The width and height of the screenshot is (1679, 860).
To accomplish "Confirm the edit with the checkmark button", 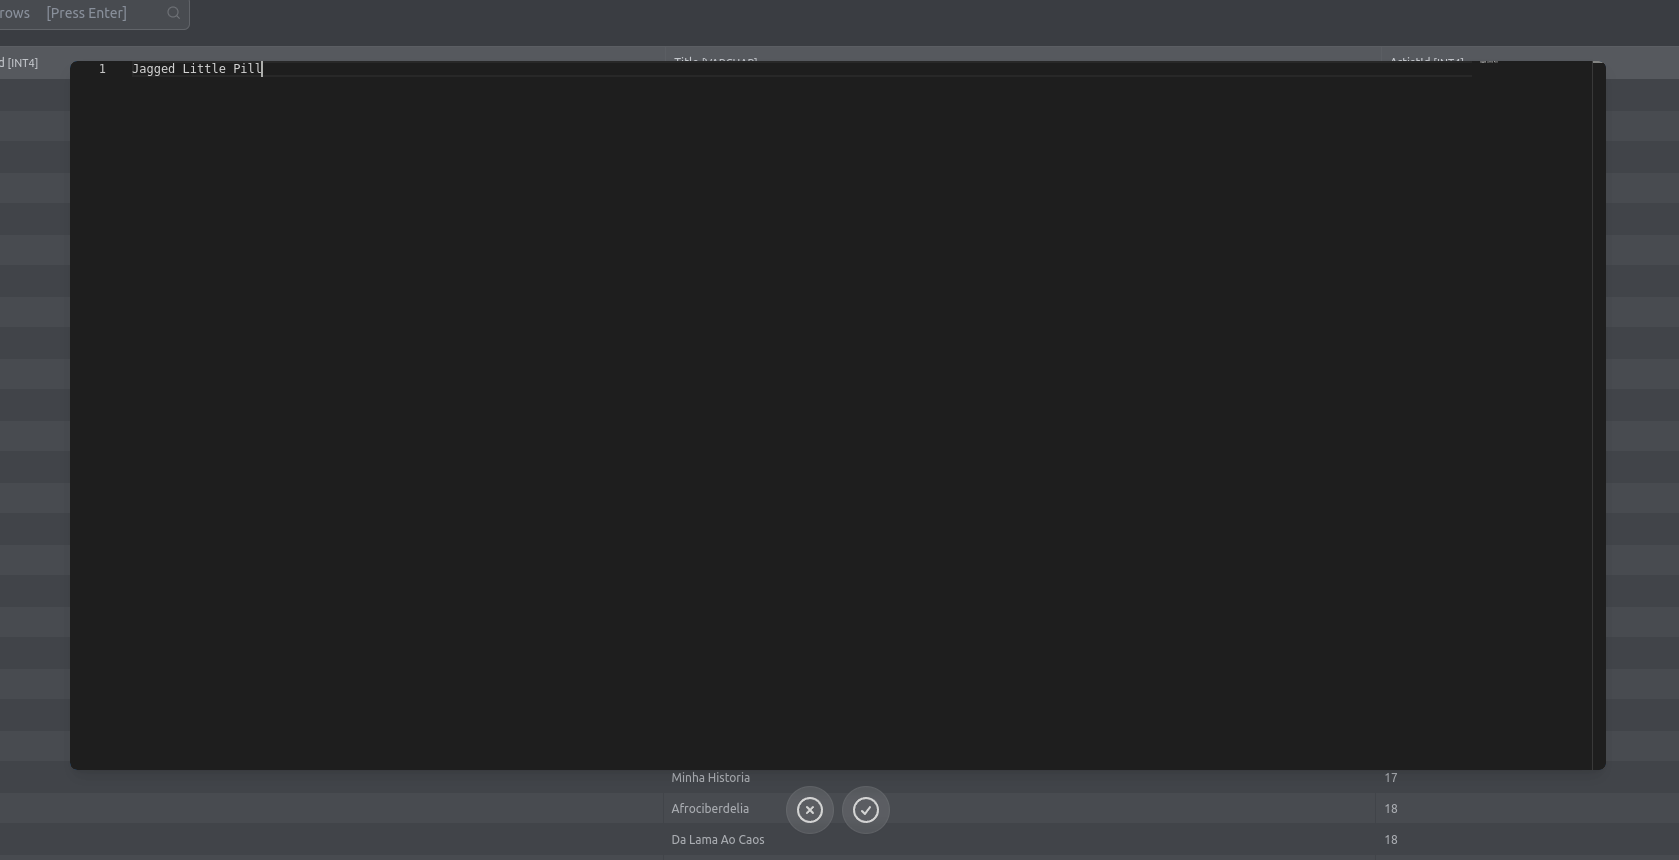I will pos(866,810).
